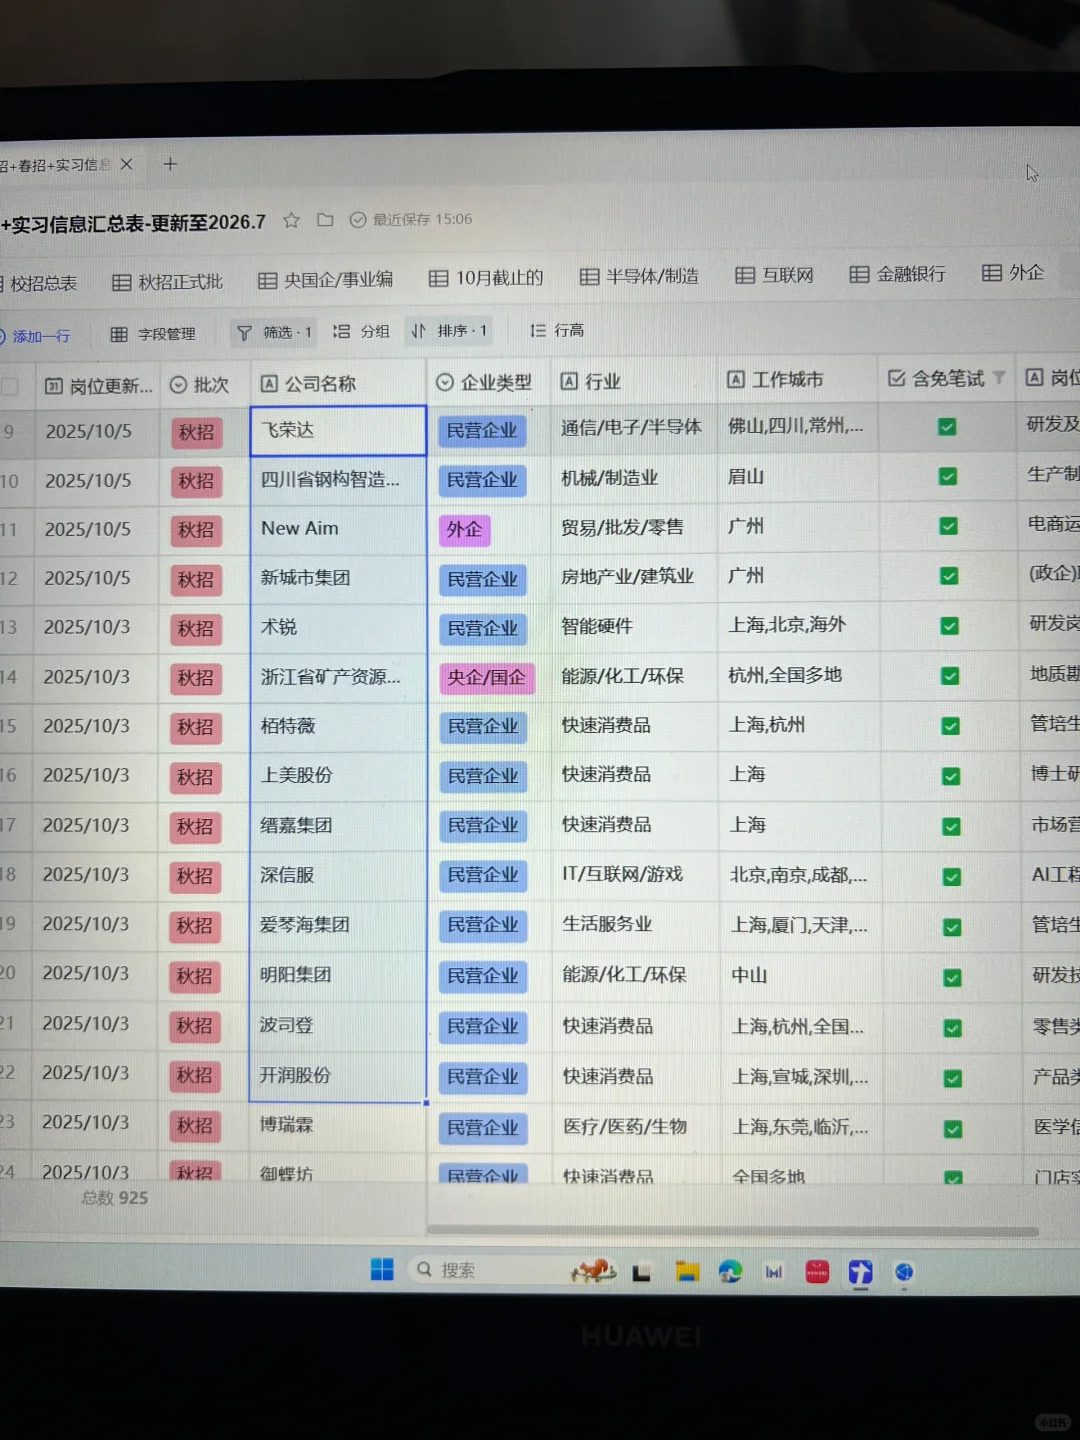The width and height of the screenshot is (1080, 1440).
Task: Open File Explorer from the taskbar
Action: 687,1272
